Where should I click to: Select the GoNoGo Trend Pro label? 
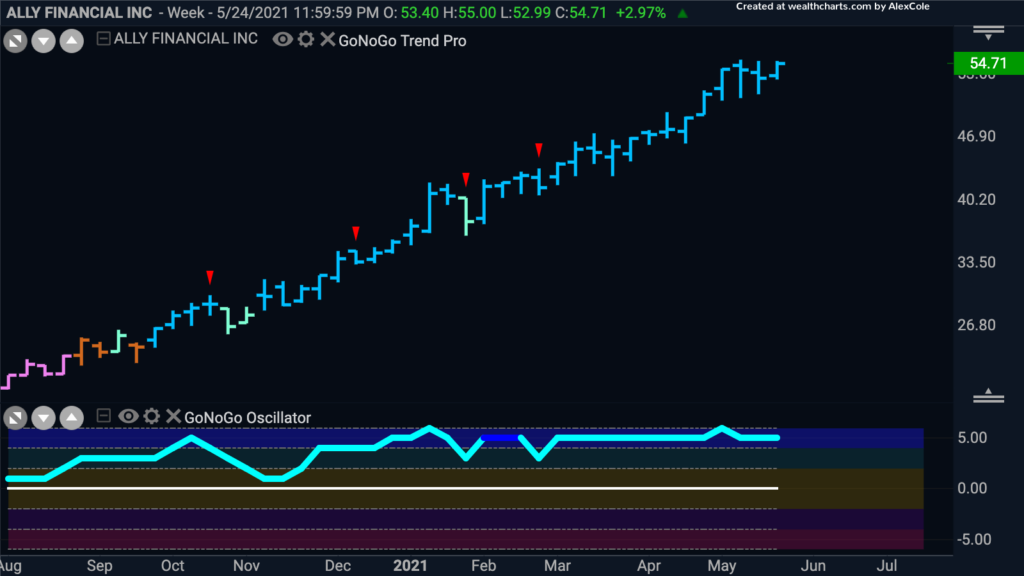click(x=402, y=40)
